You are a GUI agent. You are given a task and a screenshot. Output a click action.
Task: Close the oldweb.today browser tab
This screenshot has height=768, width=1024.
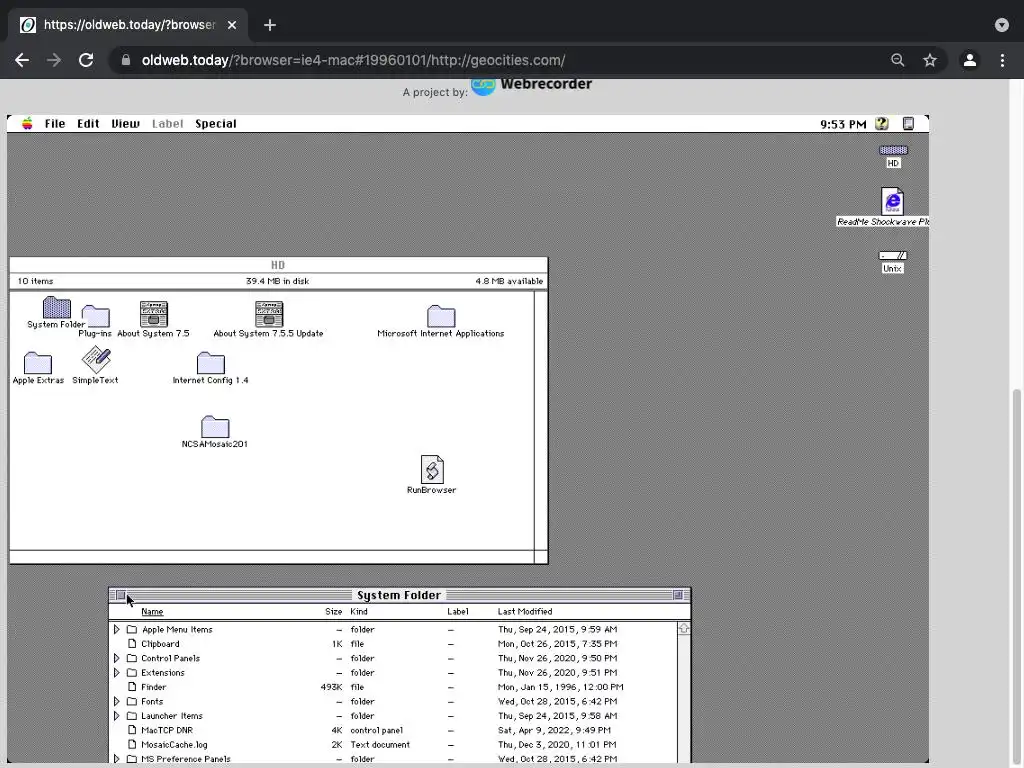[x=232, y=25]
